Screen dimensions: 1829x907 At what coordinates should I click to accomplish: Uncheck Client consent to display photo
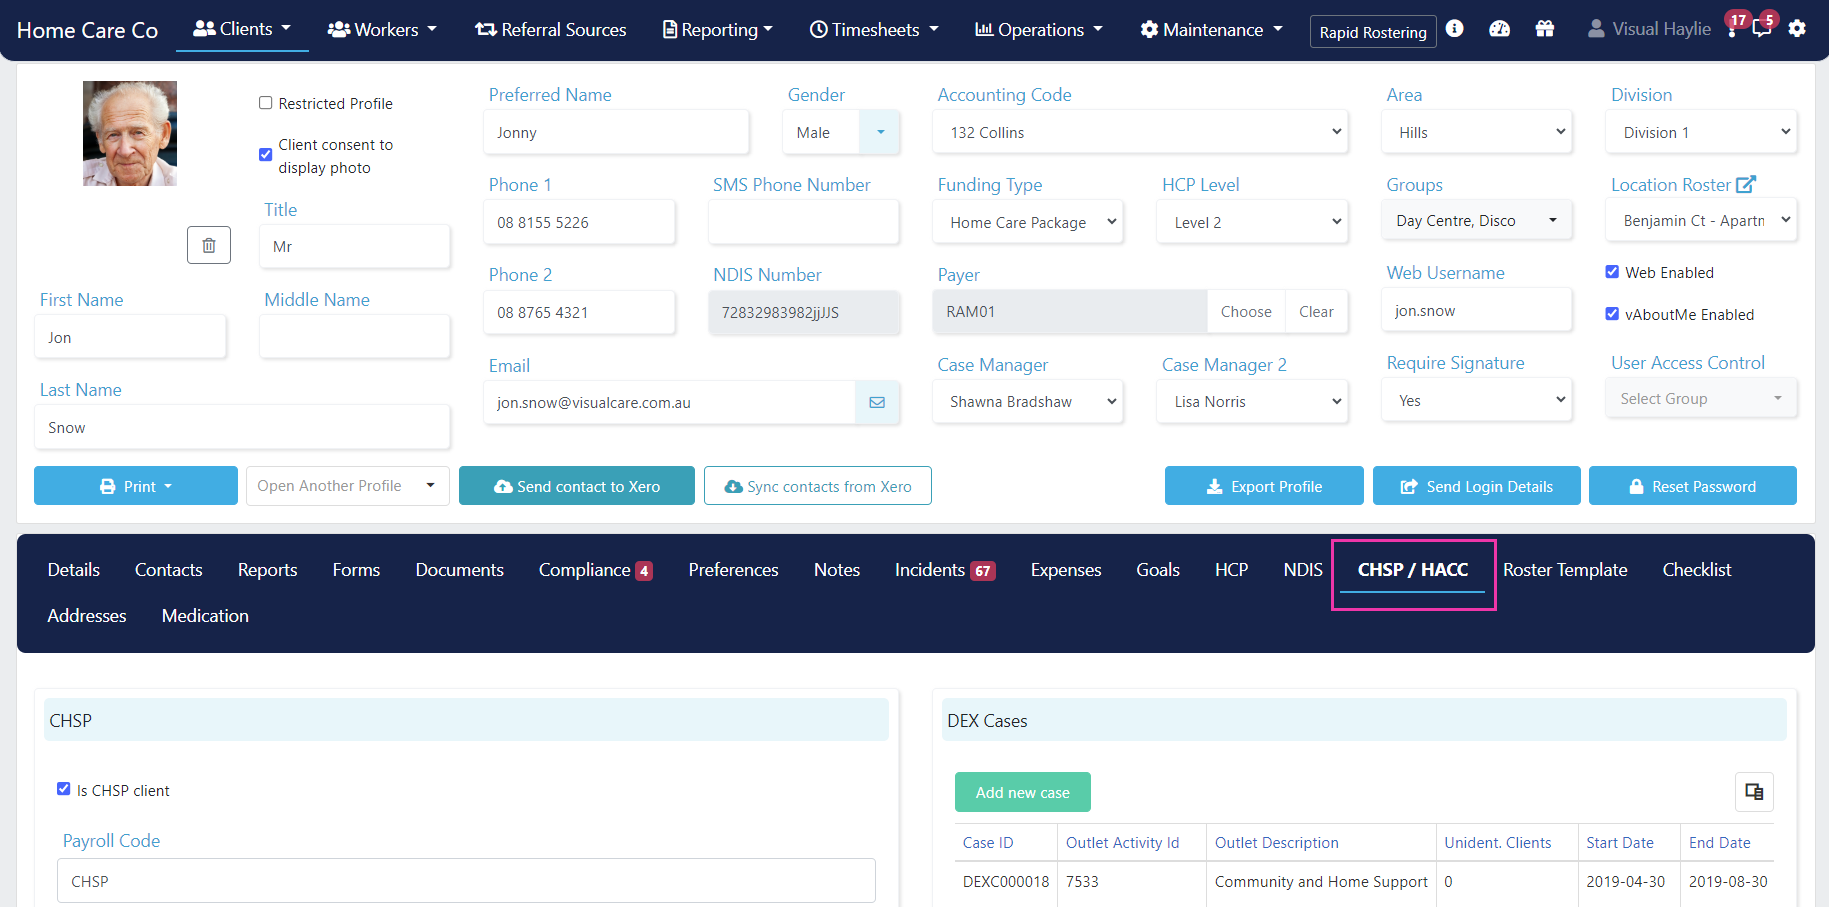click(265, 155)
